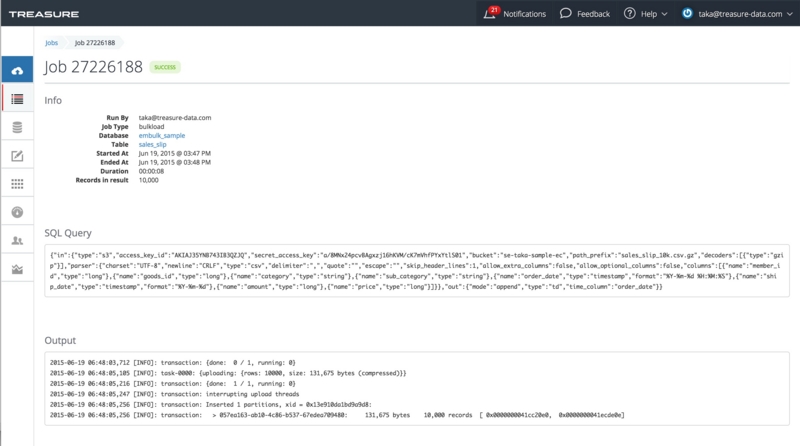Viewport: 800px width, 446px height.
Task: Click the SUCCESS status badge
Action: (165, 67)
